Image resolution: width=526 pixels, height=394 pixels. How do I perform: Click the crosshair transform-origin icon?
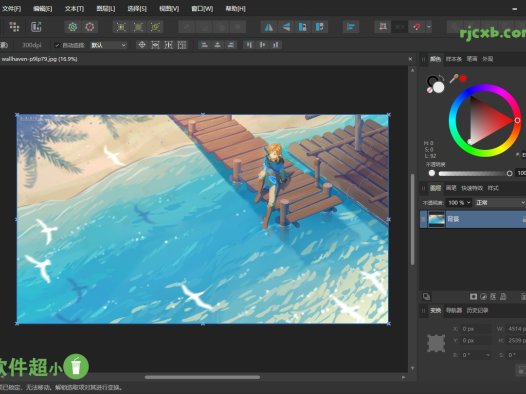[142, 45]
